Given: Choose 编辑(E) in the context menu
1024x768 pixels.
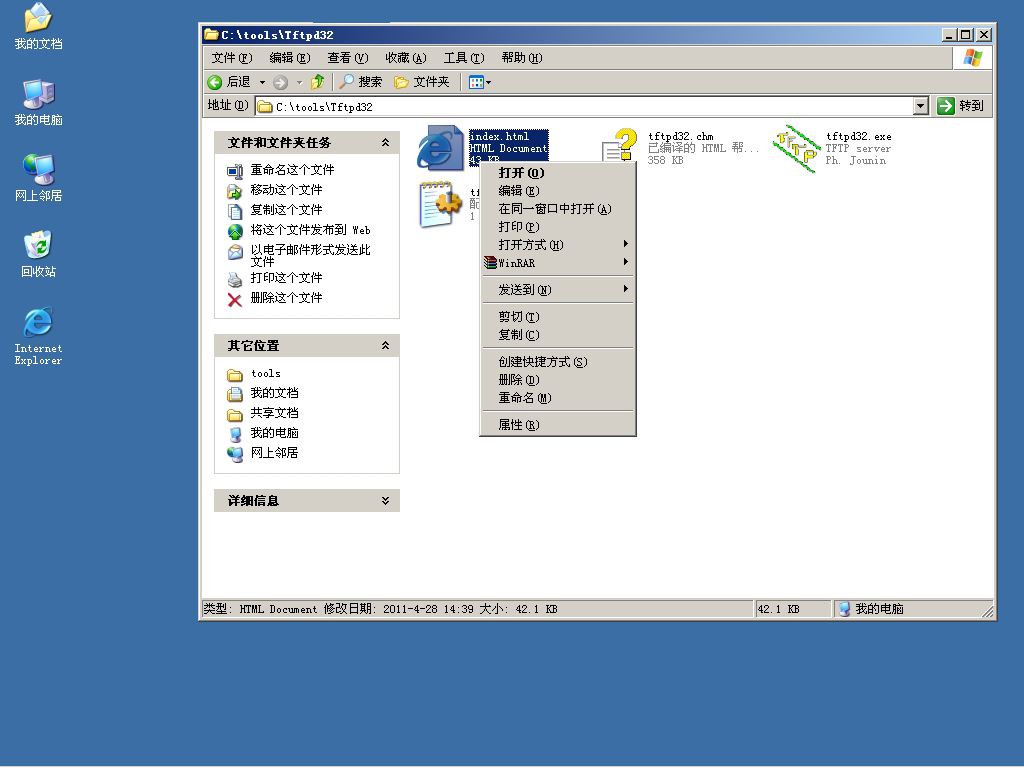Looking at the screenshot, I should pos(558,191).
